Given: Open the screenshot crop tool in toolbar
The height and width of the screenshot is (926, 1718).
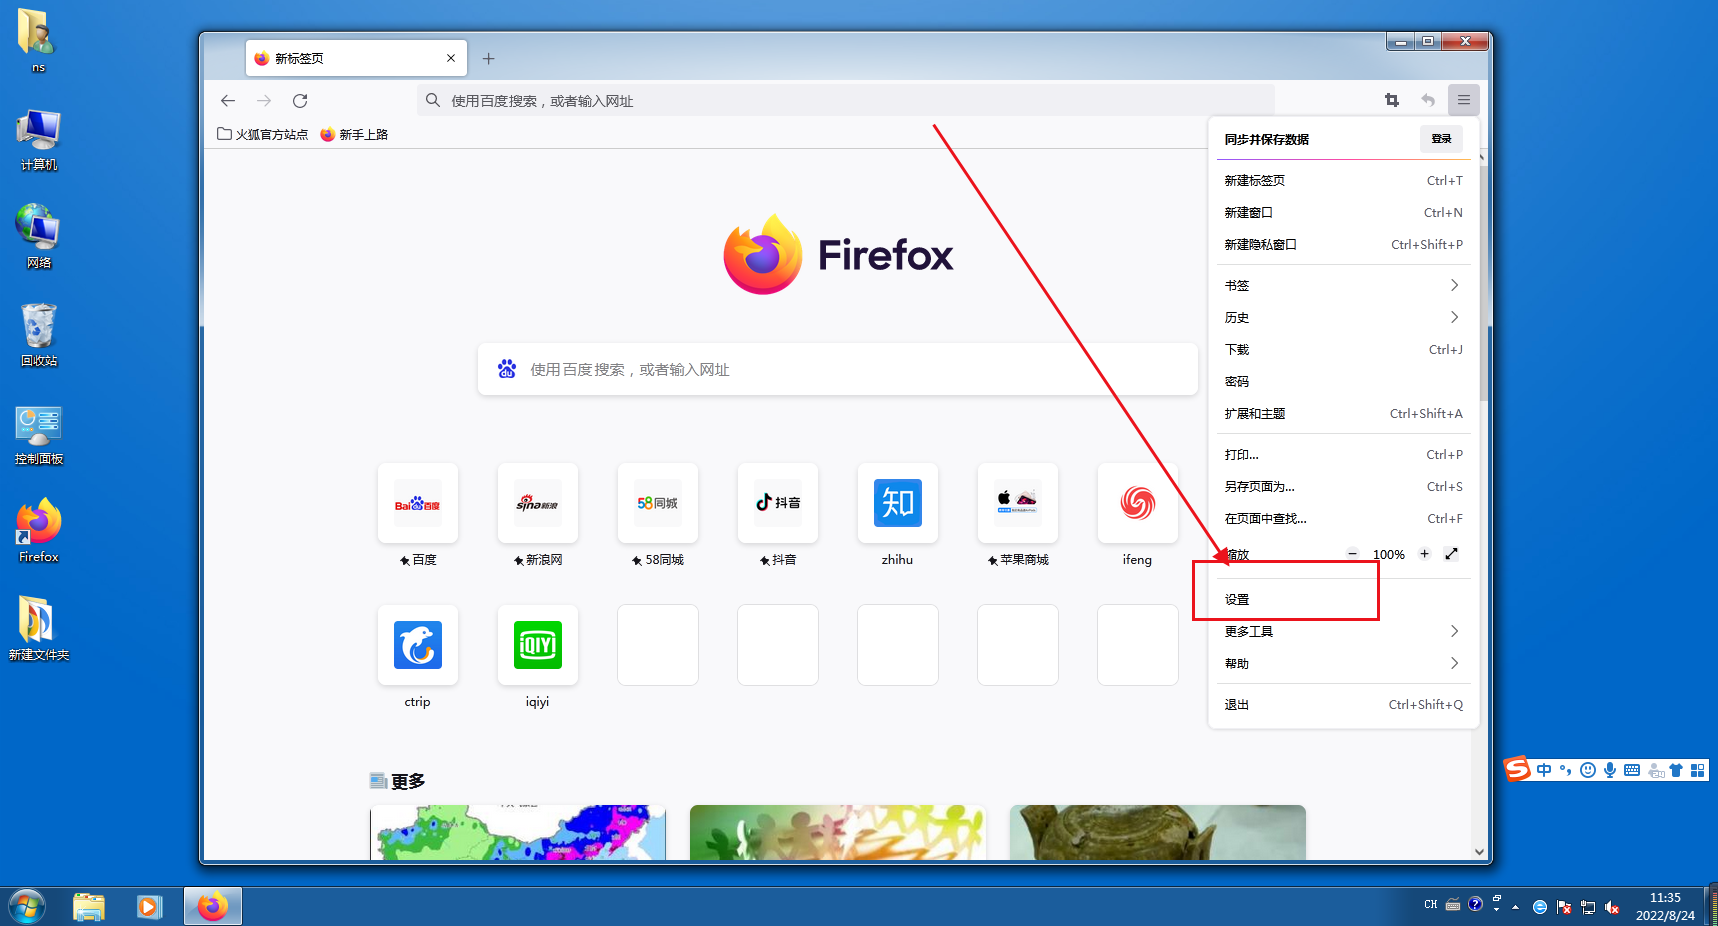Looking at the screenshot, I should [x=1392, y=100].
